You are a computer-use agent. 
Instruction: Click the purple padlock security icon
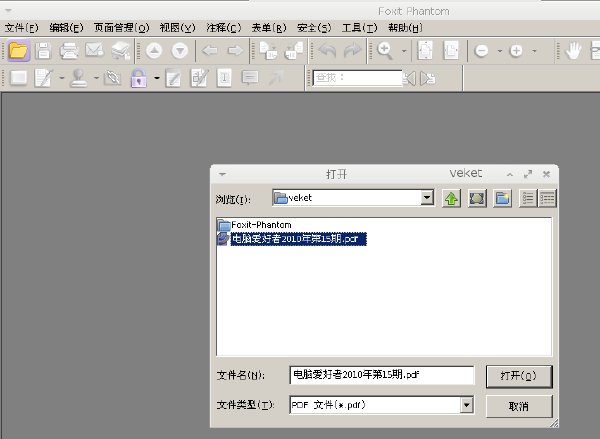139,78
